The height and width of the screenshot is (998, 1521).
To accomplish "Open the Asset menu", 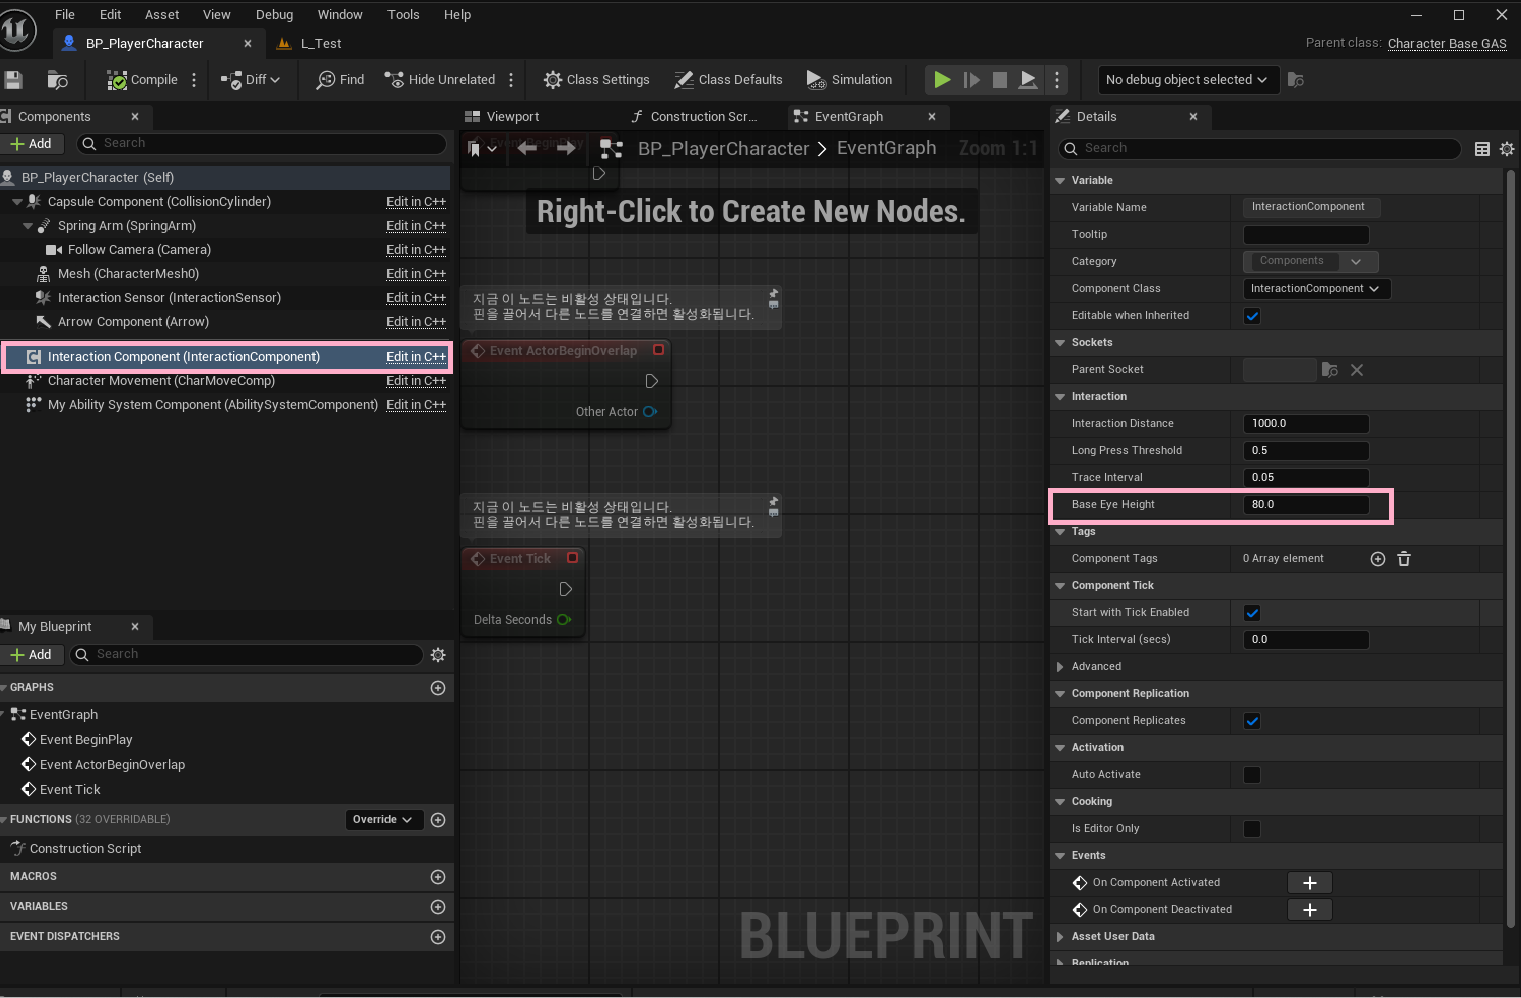I will 162,15.
